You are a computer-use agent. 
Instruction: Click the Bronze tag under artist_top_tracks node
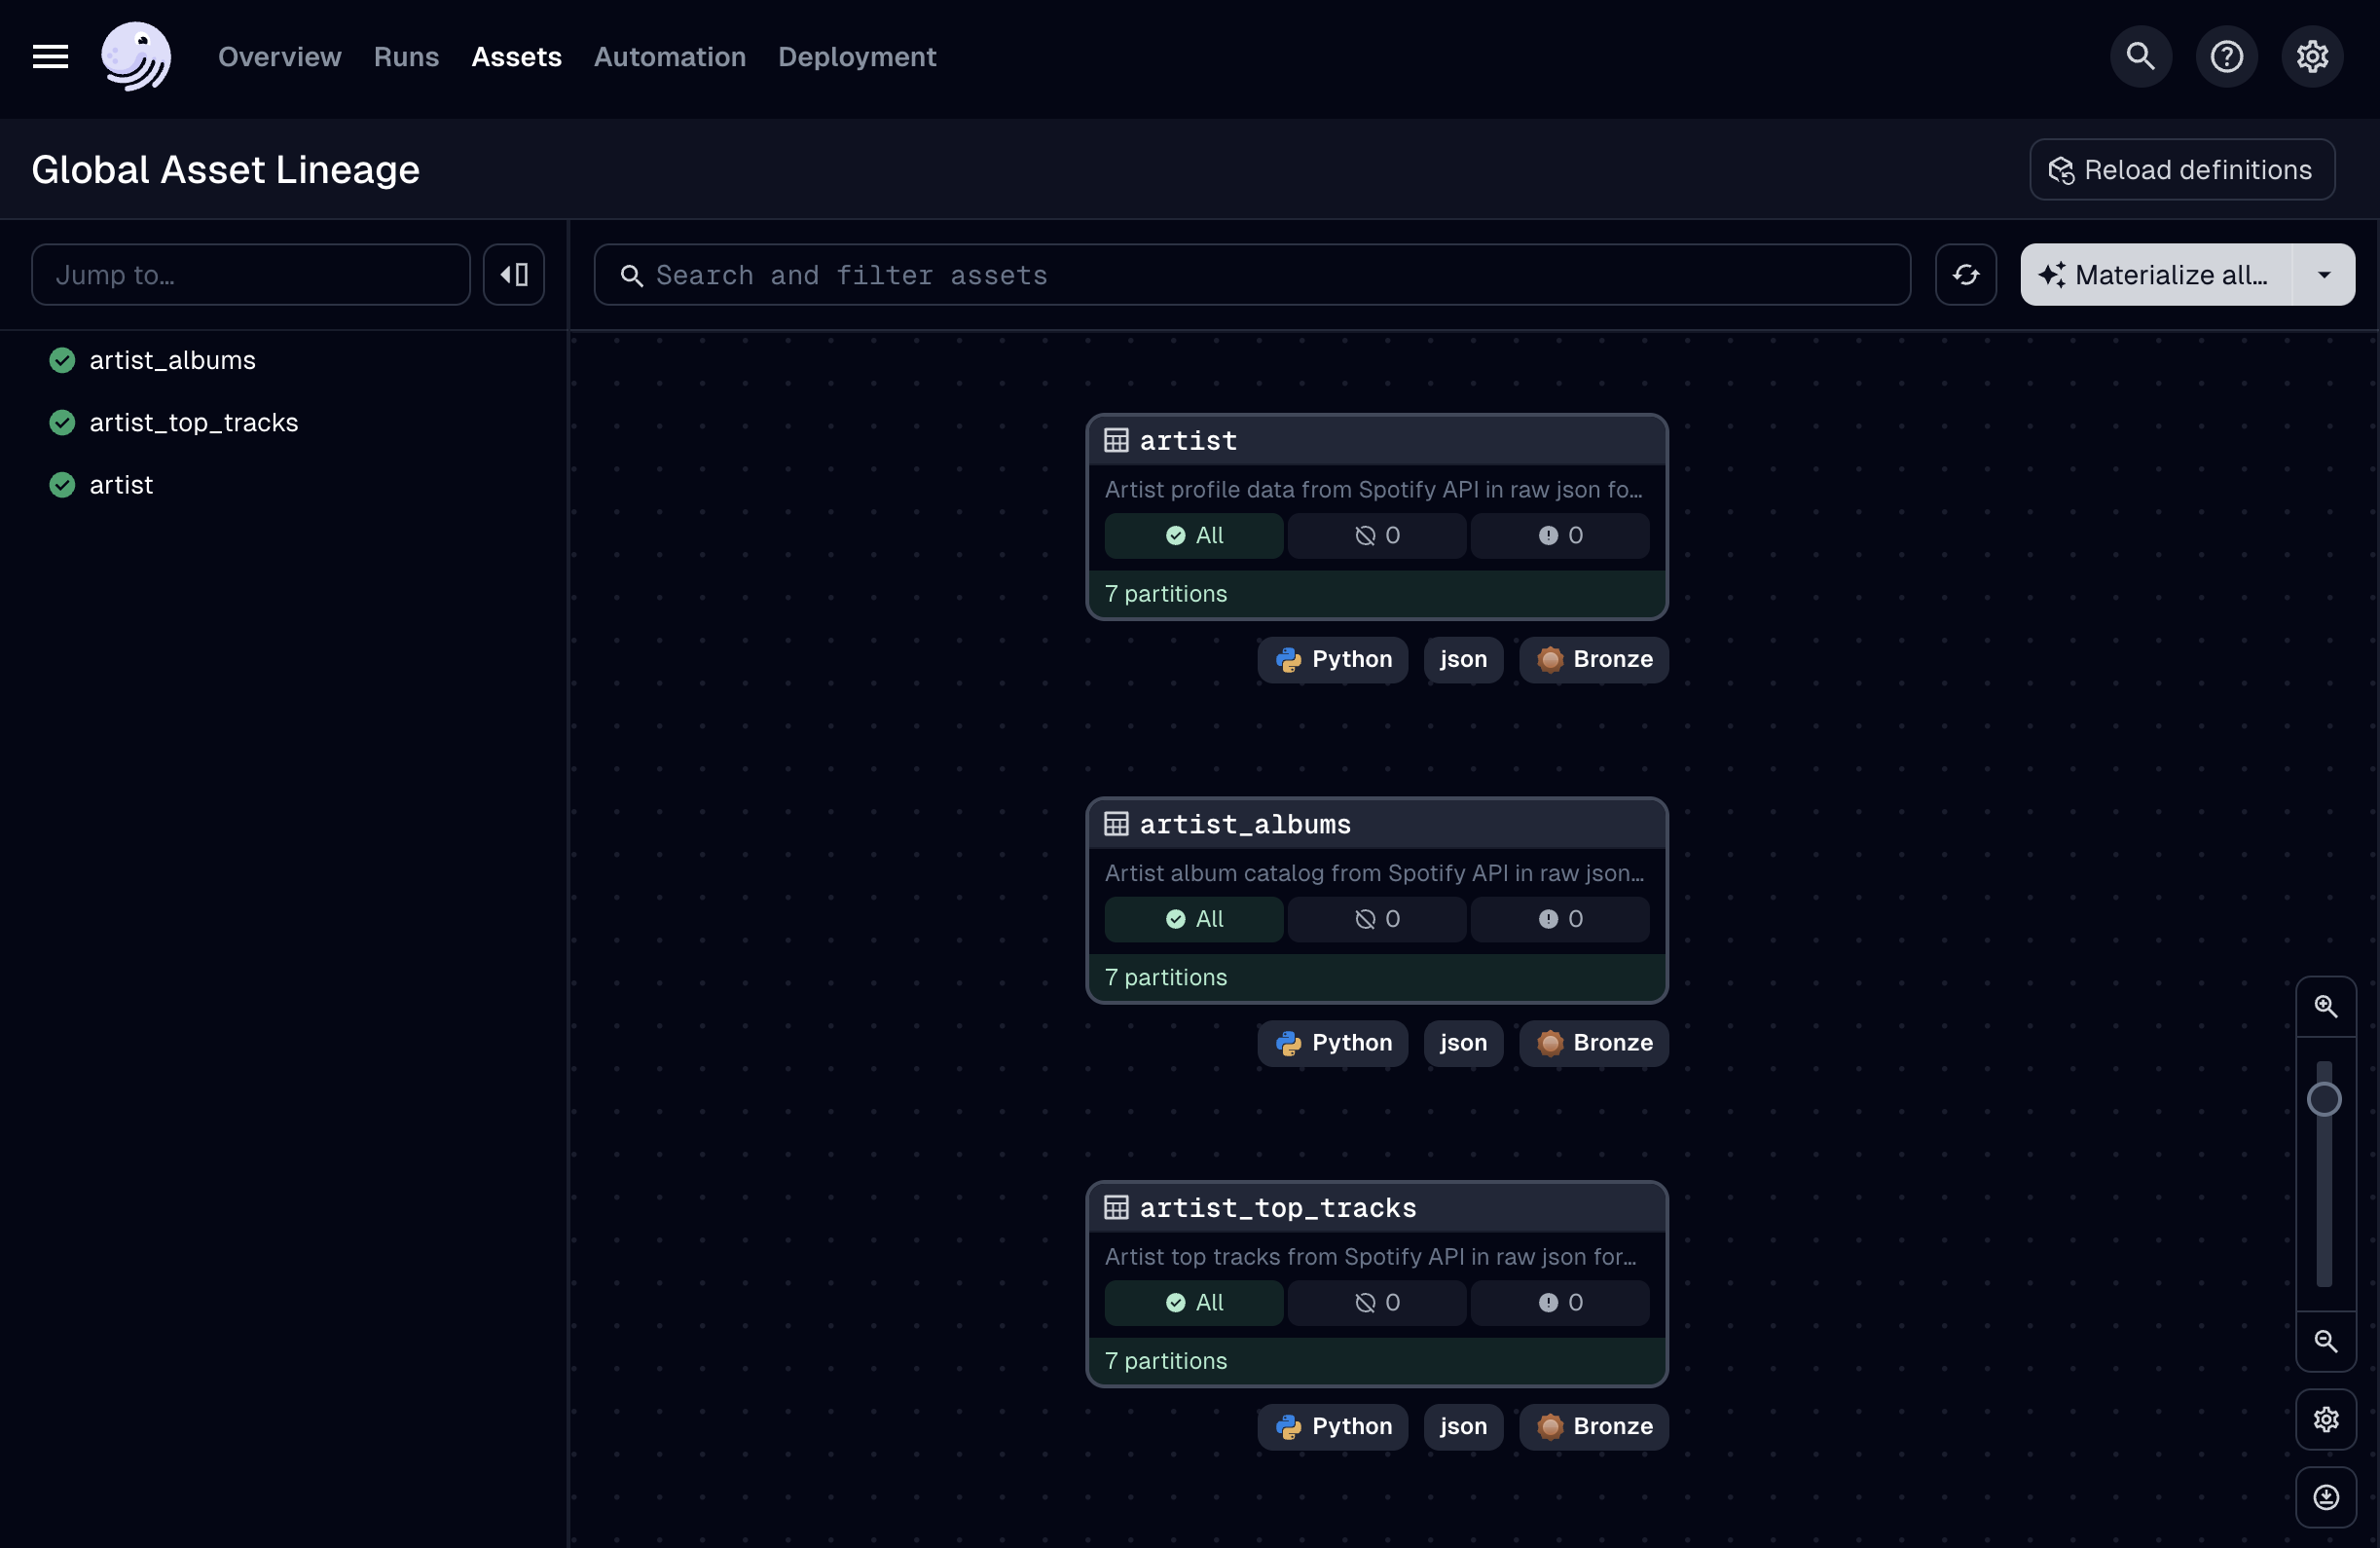1594,1427
